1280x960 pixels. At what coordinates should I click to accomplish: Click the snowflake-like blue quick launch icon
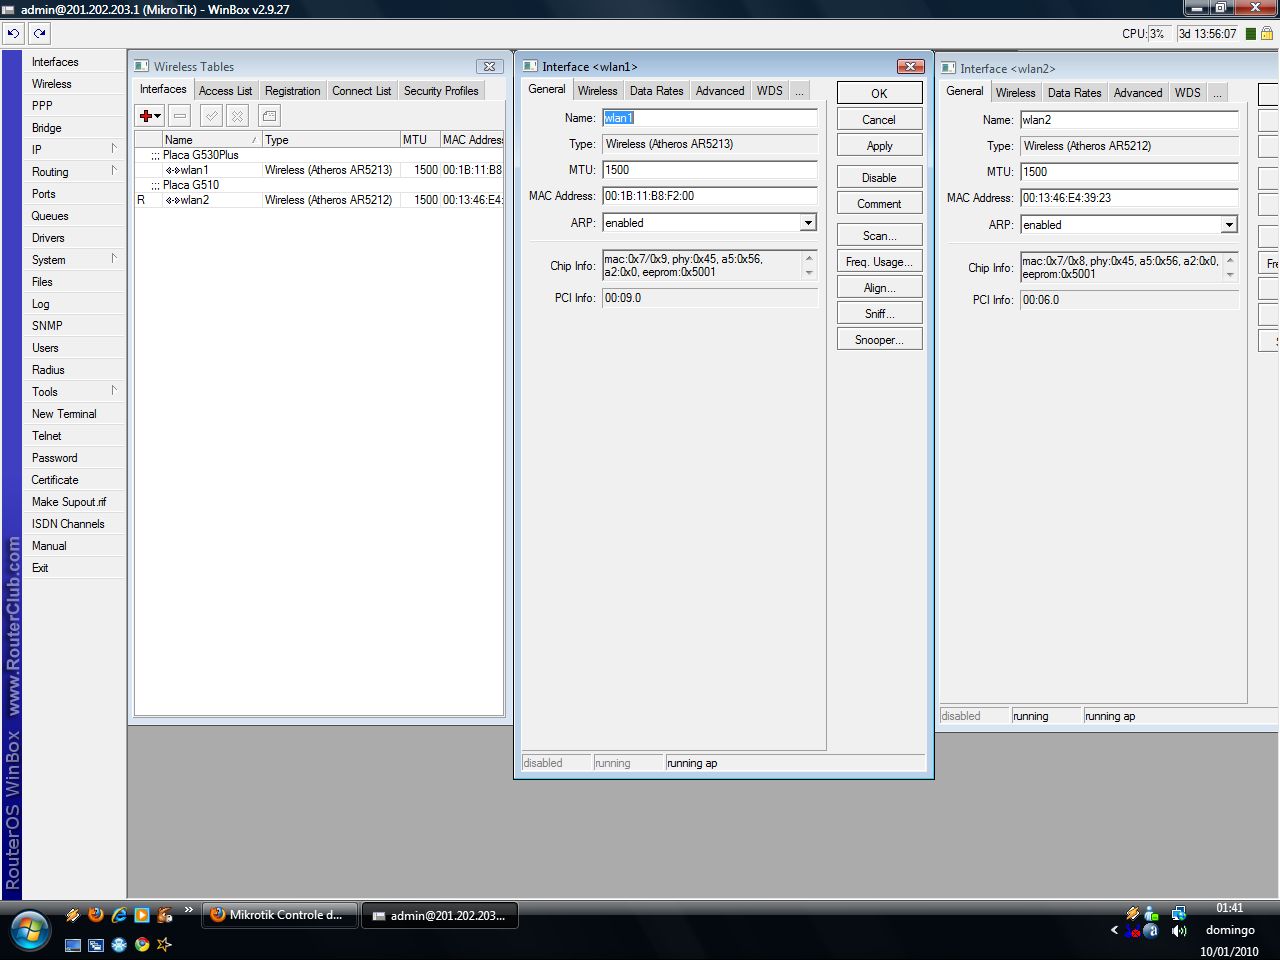119,944
